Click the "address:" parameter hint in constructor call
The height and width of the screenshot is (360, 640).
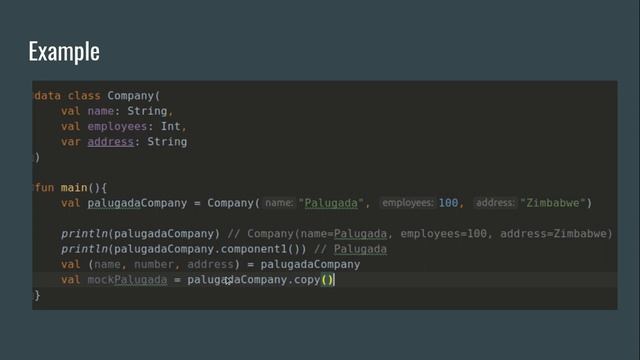tap(495, 203)
